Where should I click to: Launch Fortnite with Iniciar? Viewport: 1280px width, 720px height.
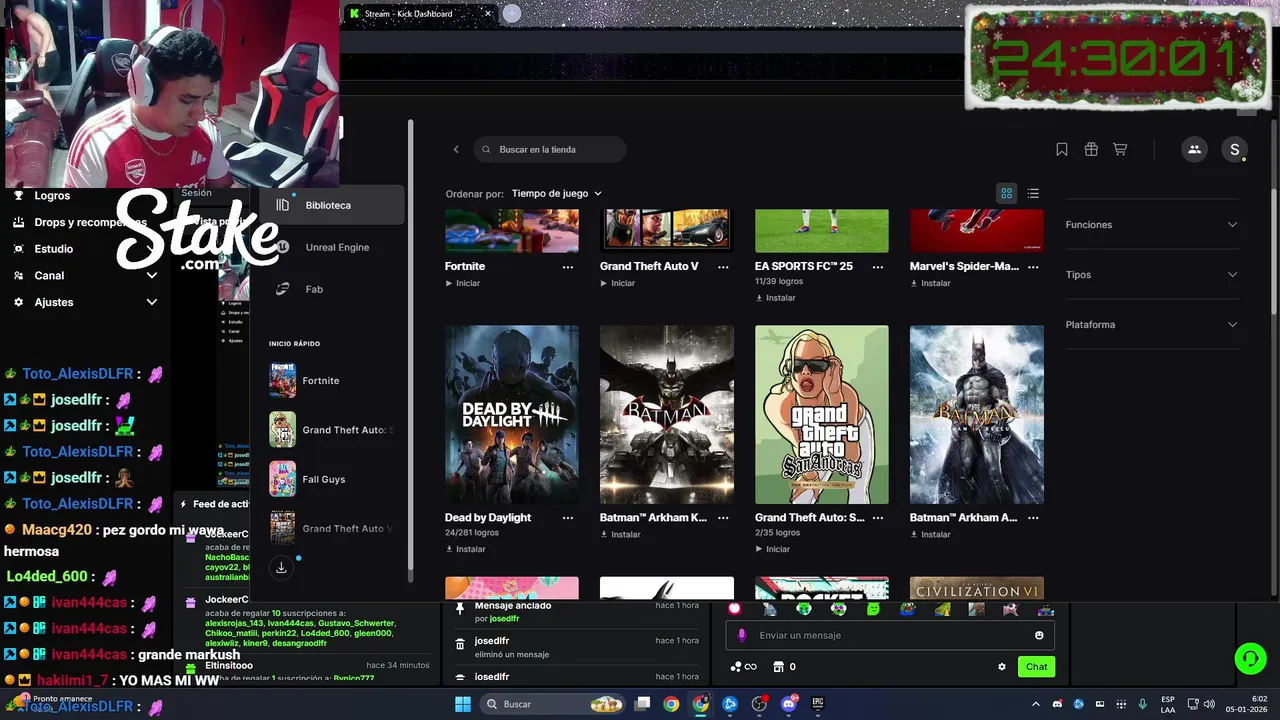pos(462,283)
